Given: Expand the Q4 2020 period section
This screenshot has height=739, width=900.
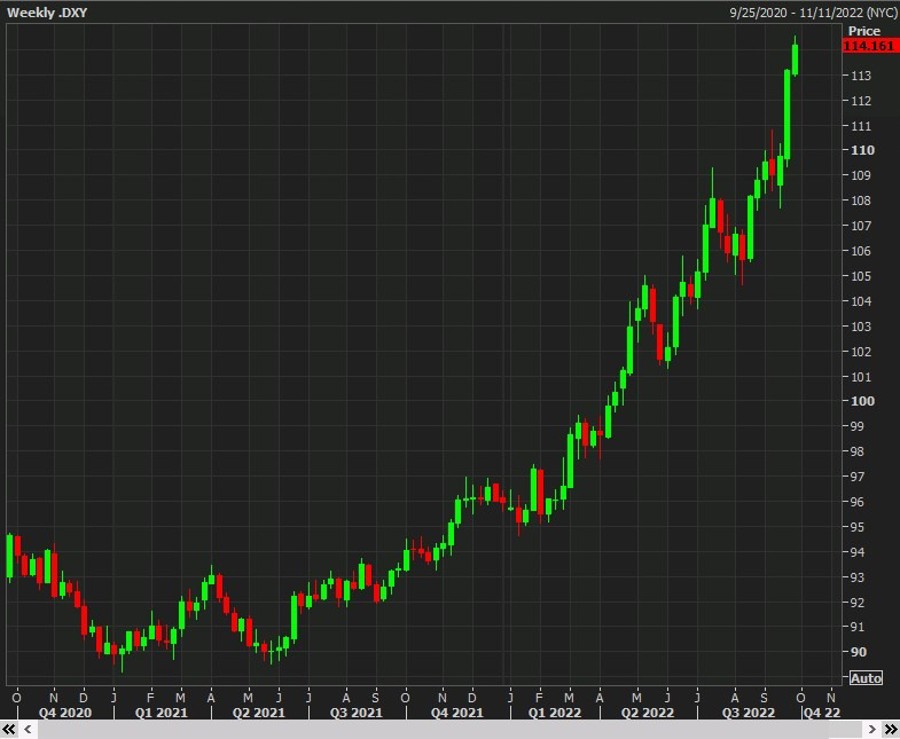Looking at the screenshot, I should click(x=64, y=713).
